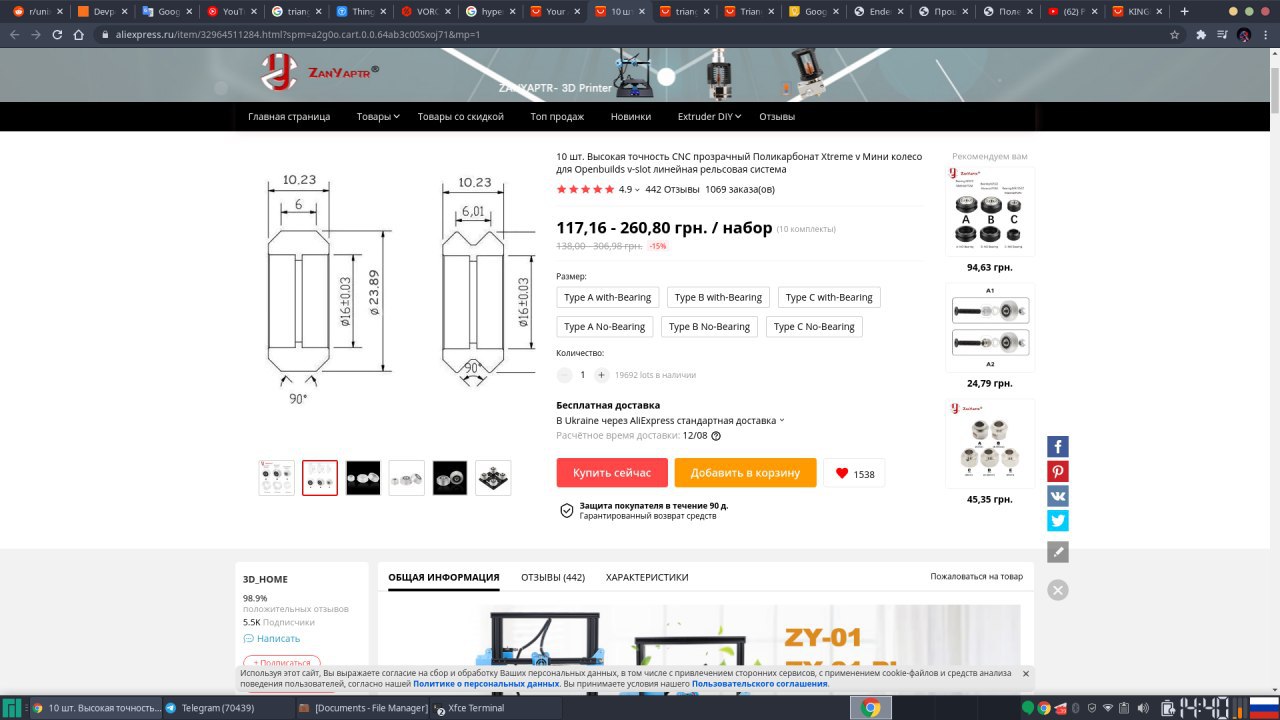Open the 442 Отзывы link
Image resolution: width=1280 pixels, height=720 pixels.
click(x=672, y=189)
